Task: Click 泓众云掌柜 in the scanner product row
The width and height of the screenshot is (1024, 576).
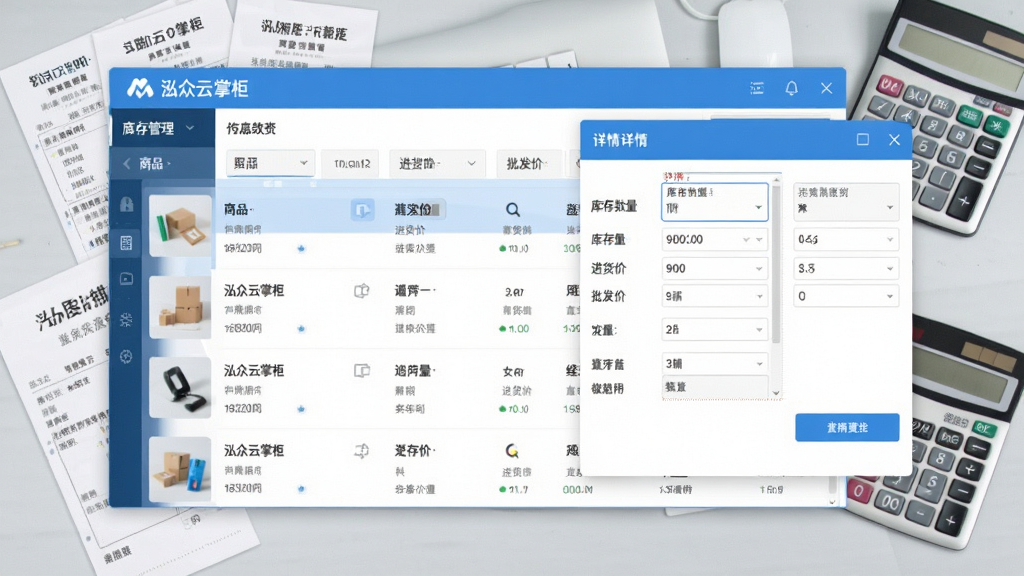Action: [254, 371]
